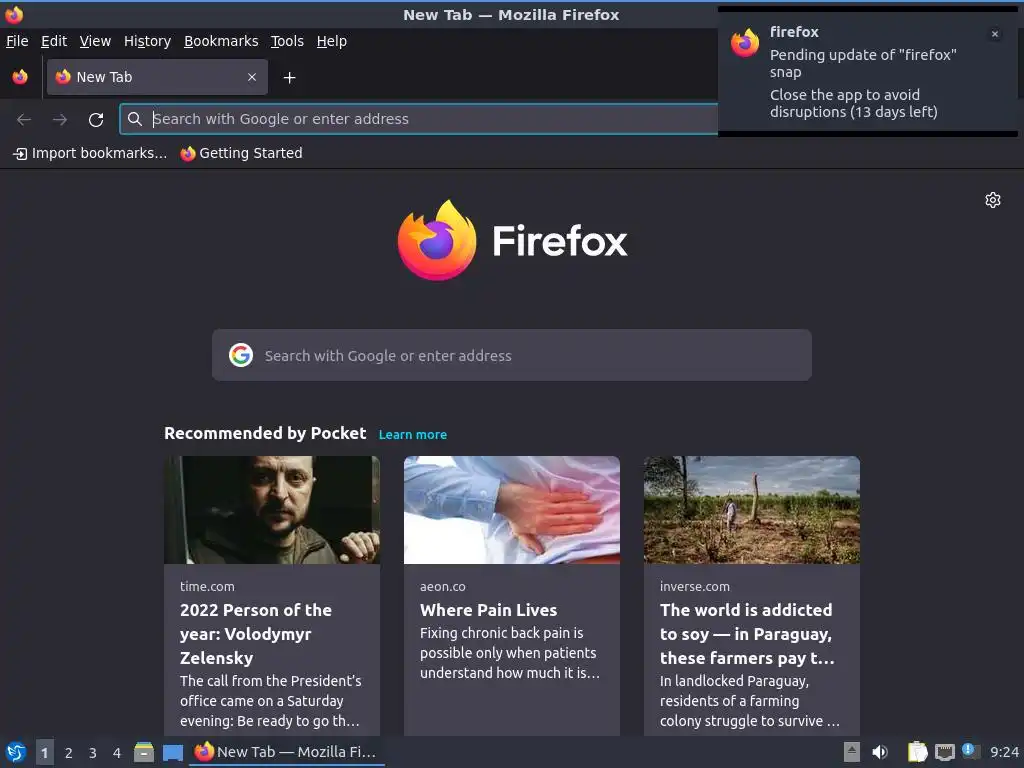This screenshot has height=768, width=1024.
Task: Switch to workspace 4
Action: (117, 753)
